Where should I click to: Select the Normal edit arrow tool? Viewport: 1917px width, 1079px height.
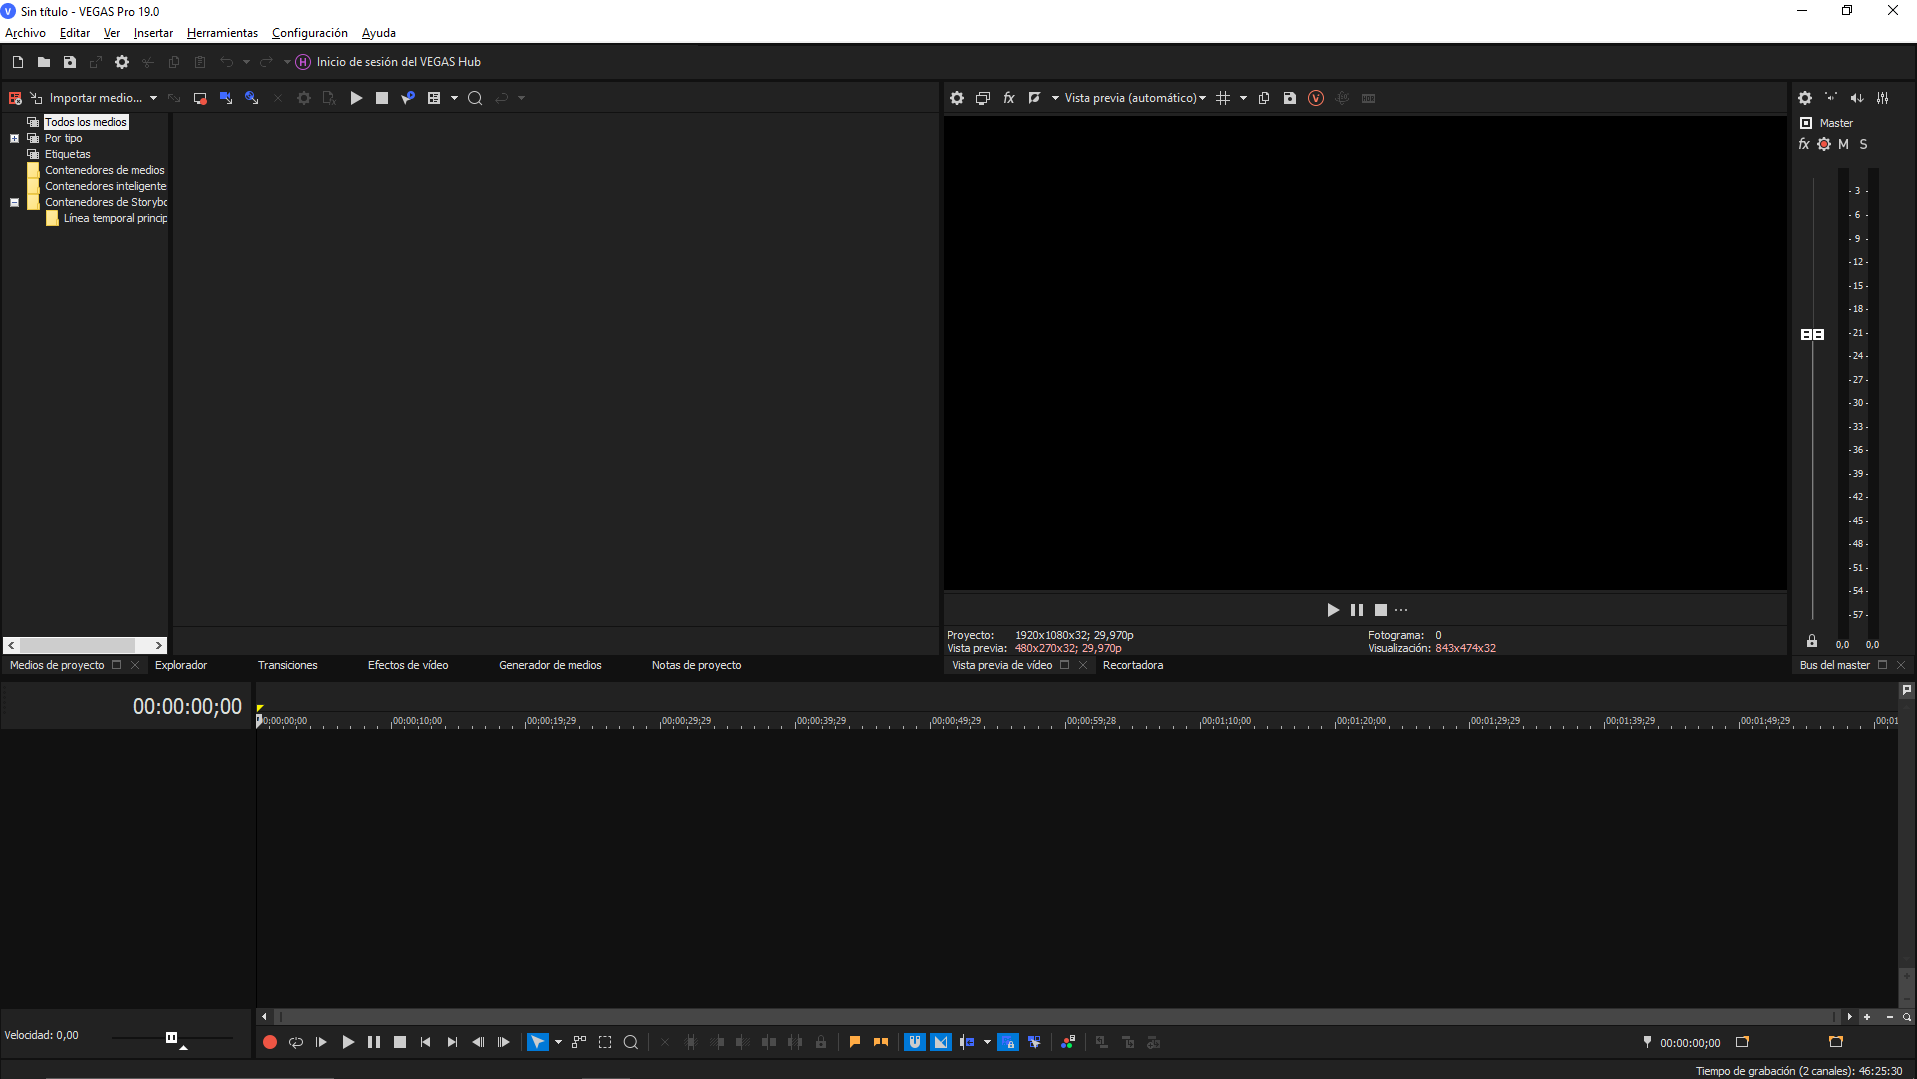538,1042
